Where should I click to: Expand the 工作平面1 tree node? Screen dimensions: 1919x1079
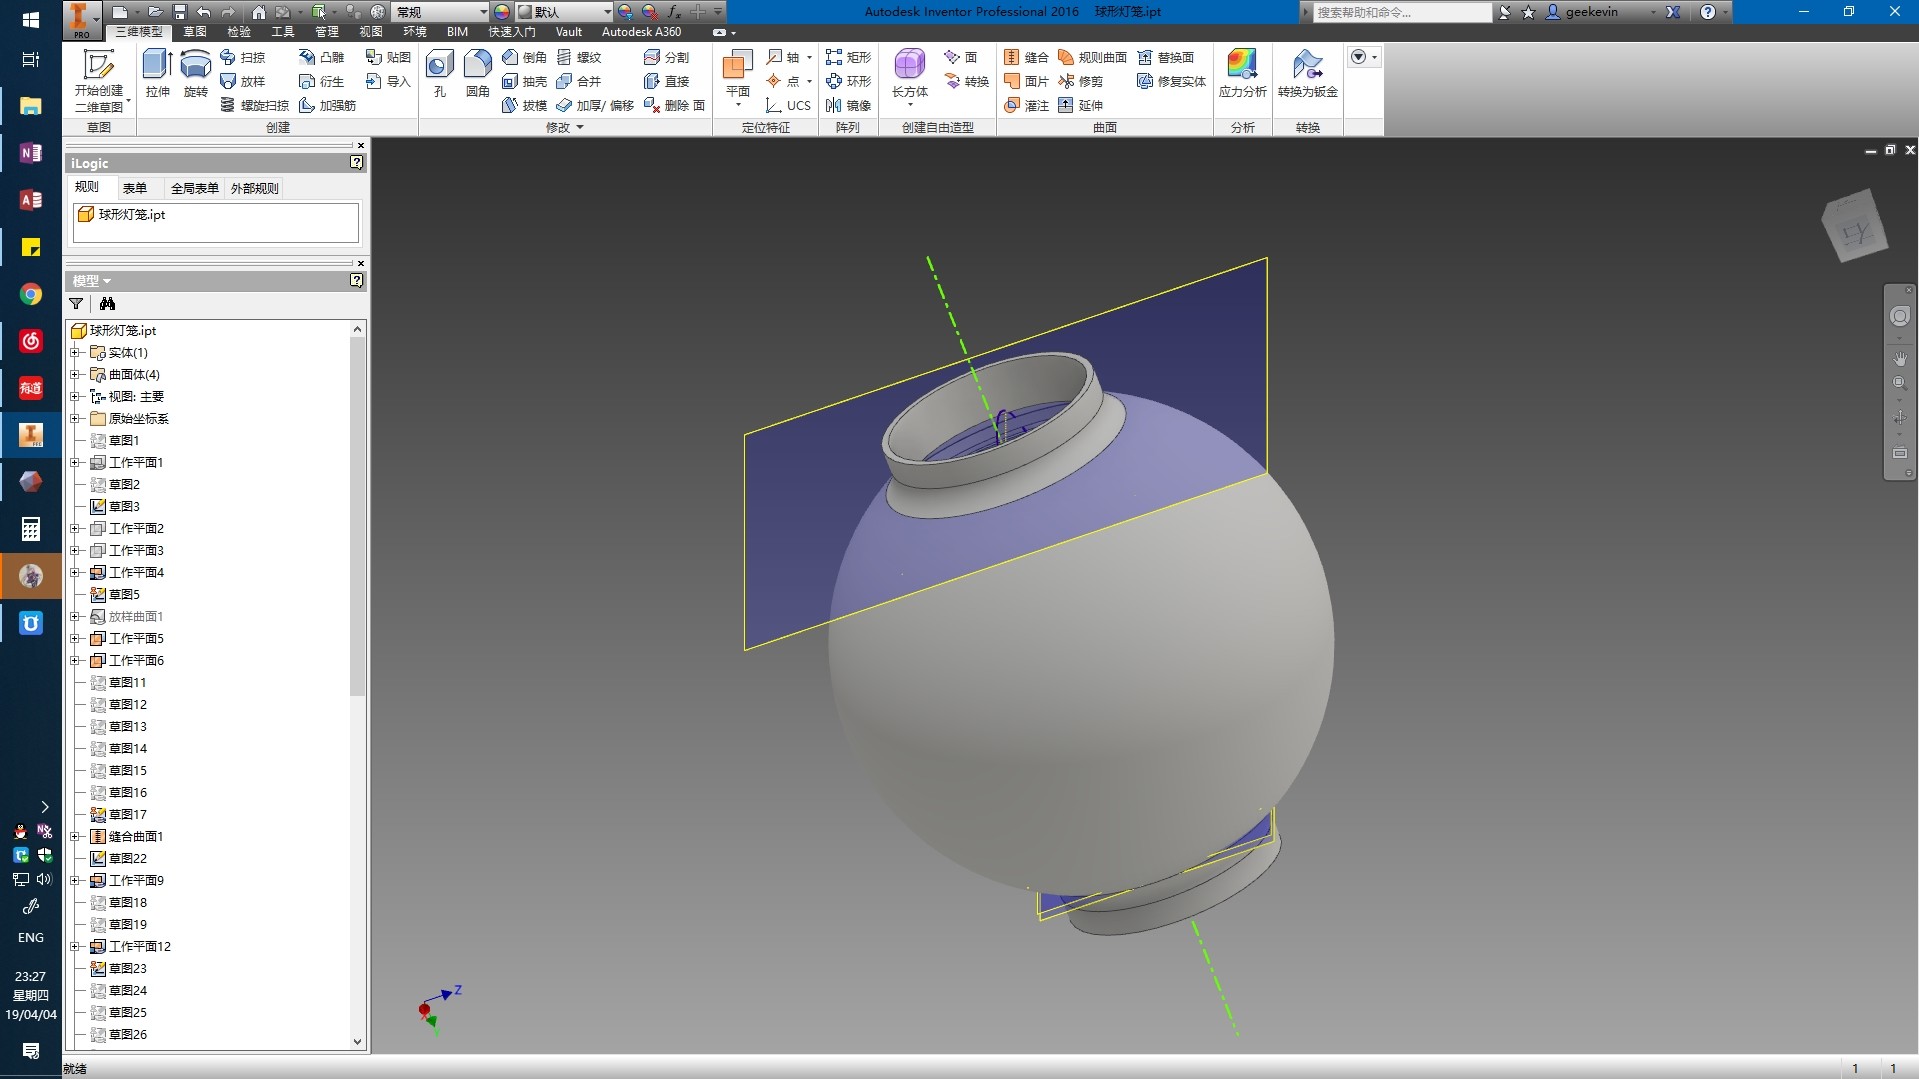[75, 463]
